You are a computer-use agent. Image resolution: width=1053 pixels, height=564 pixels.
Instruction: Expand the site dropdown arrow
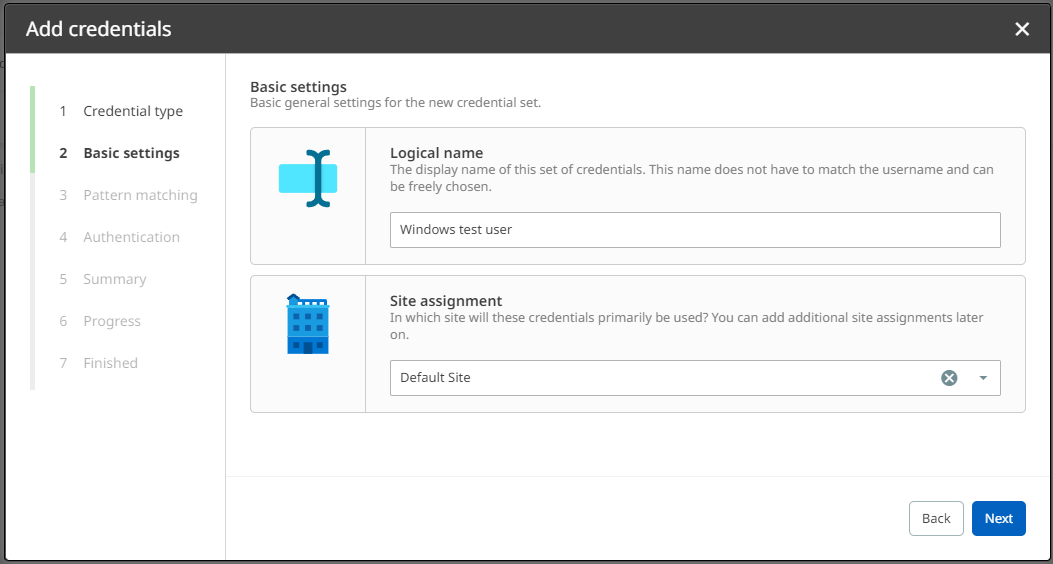pyautogui.click(x=983, y=378)
